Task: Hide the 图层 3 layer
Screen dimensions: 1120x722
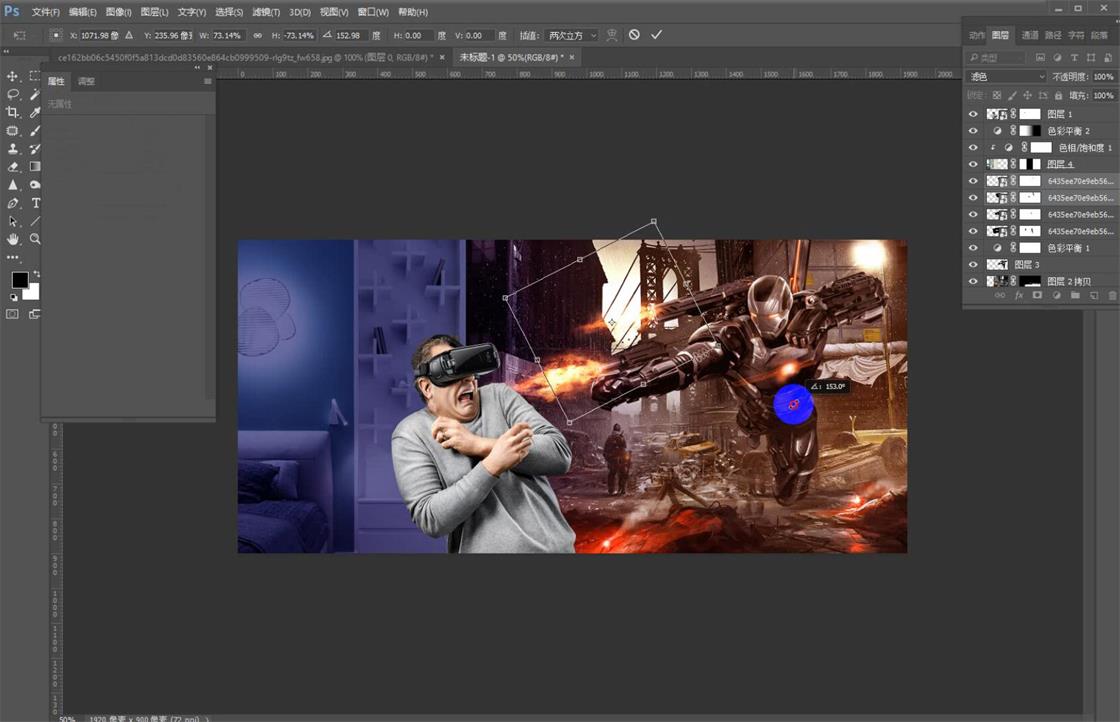Action: [972, 264]
